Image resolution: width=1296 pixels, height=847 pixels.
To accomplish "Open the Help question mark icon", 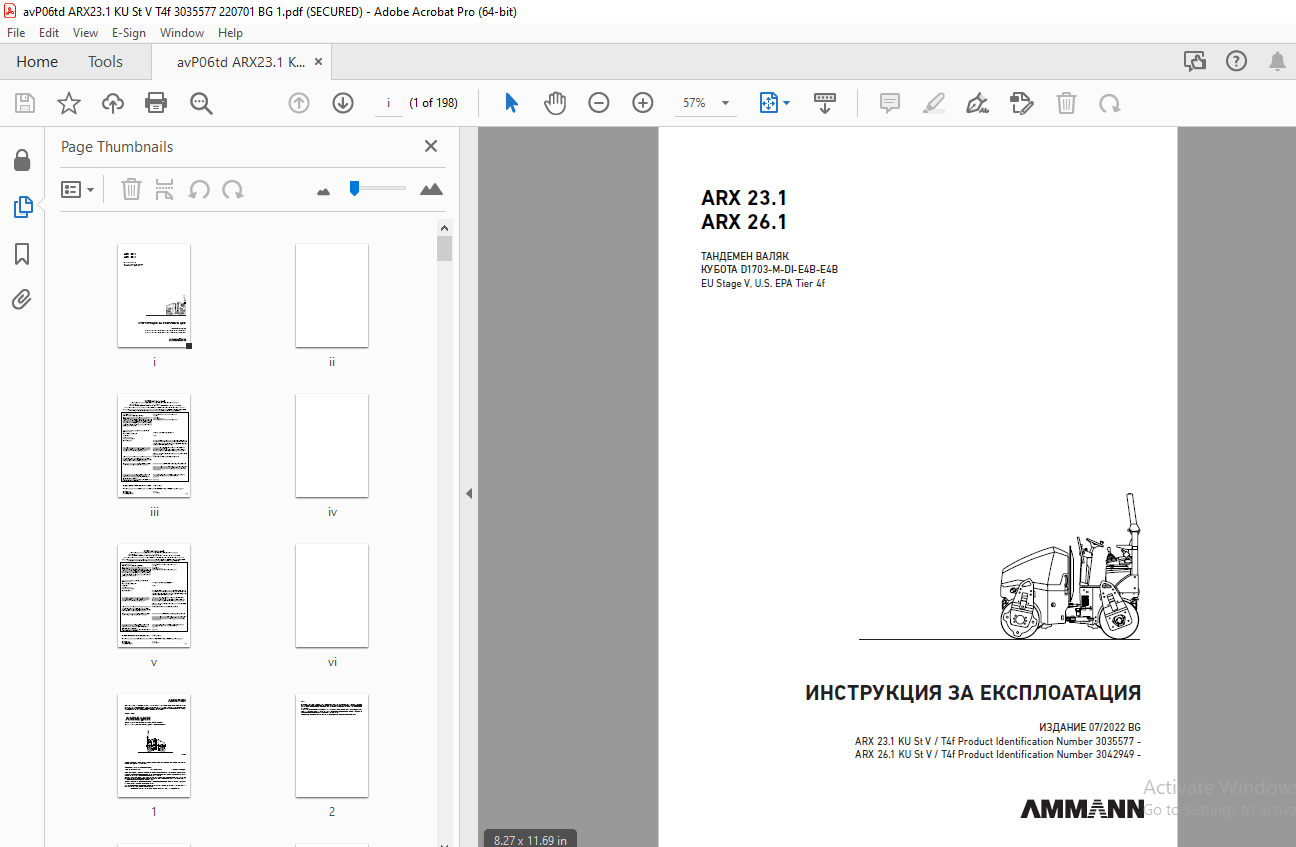I will click(x=1237, y=62).
